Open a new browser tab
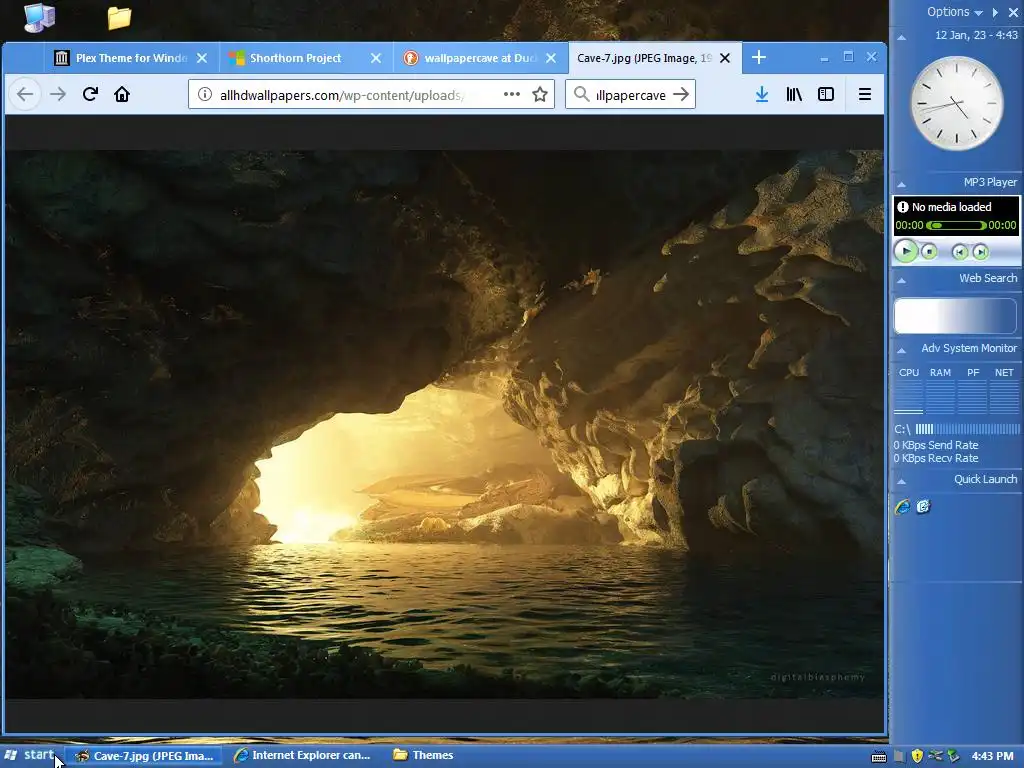 (759, 57)
